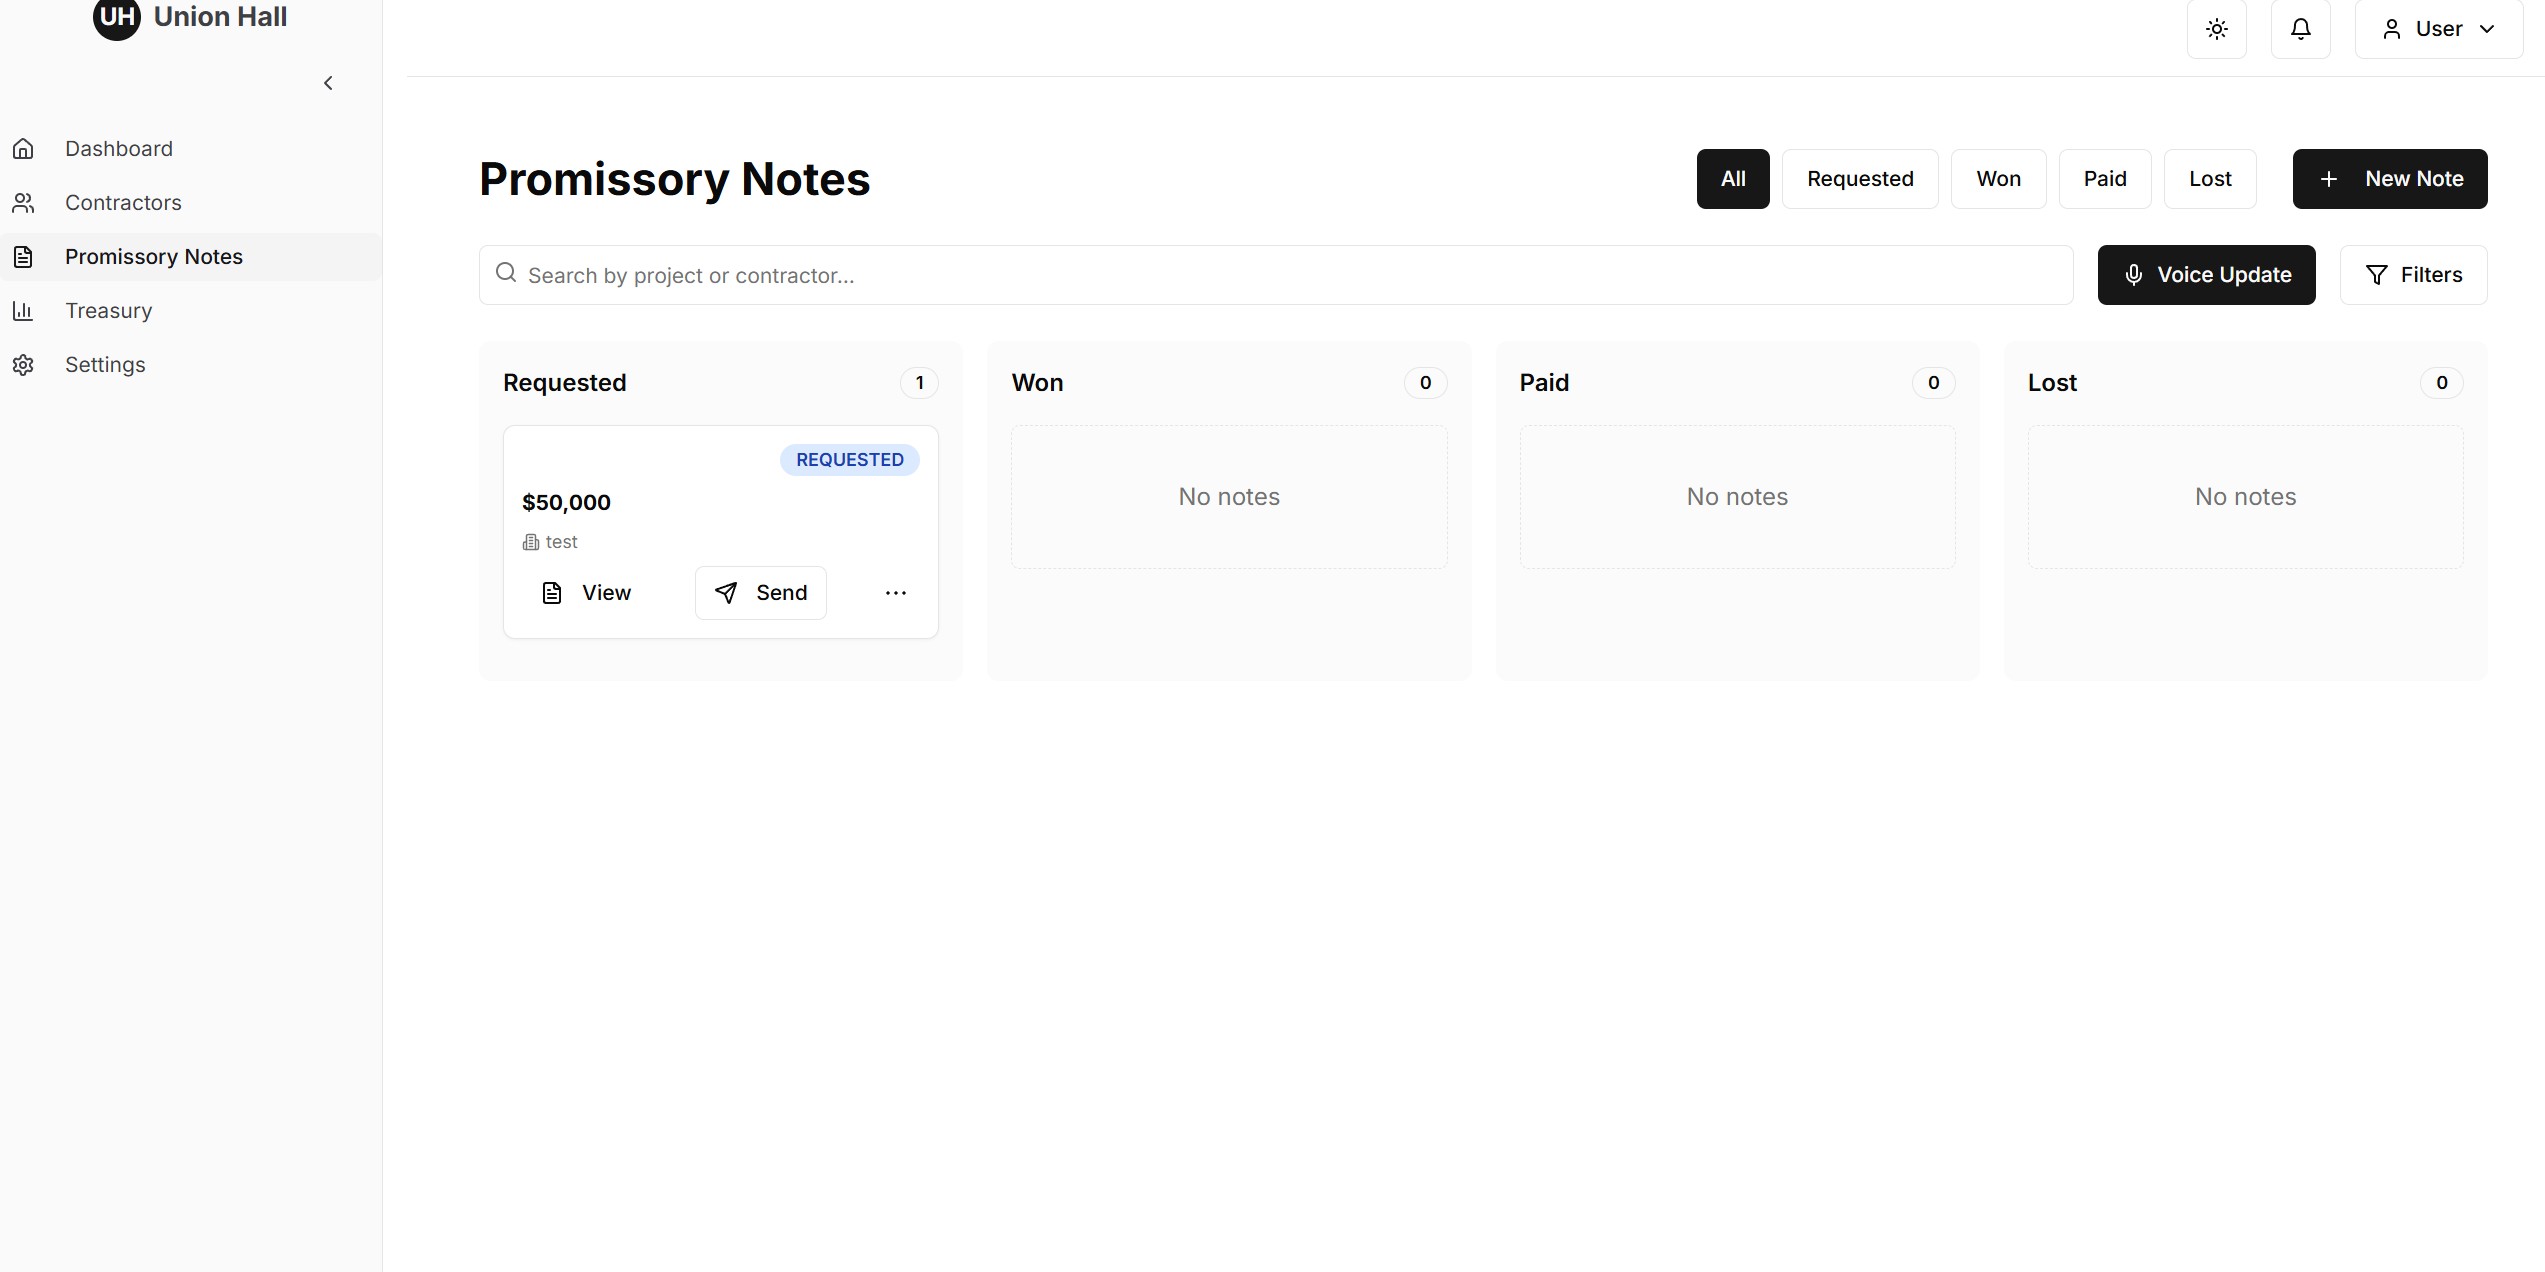The height and width of the screenshot is (1272, 2545).
Task: Go to Dashboard in the sidebar
Action: pyautogui.click(x=118, y=149)
